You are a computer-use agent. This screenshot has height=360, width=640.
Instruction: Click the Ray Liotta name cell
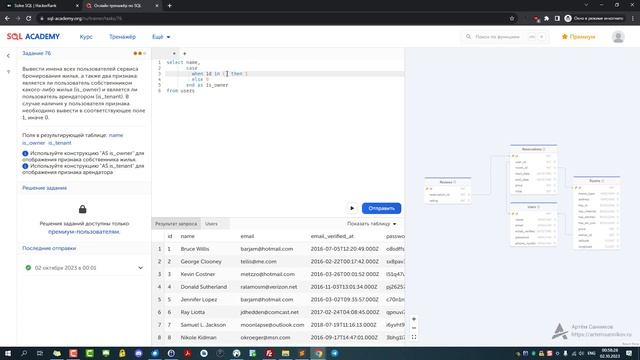pyautogui.click(x=193, y=312)
